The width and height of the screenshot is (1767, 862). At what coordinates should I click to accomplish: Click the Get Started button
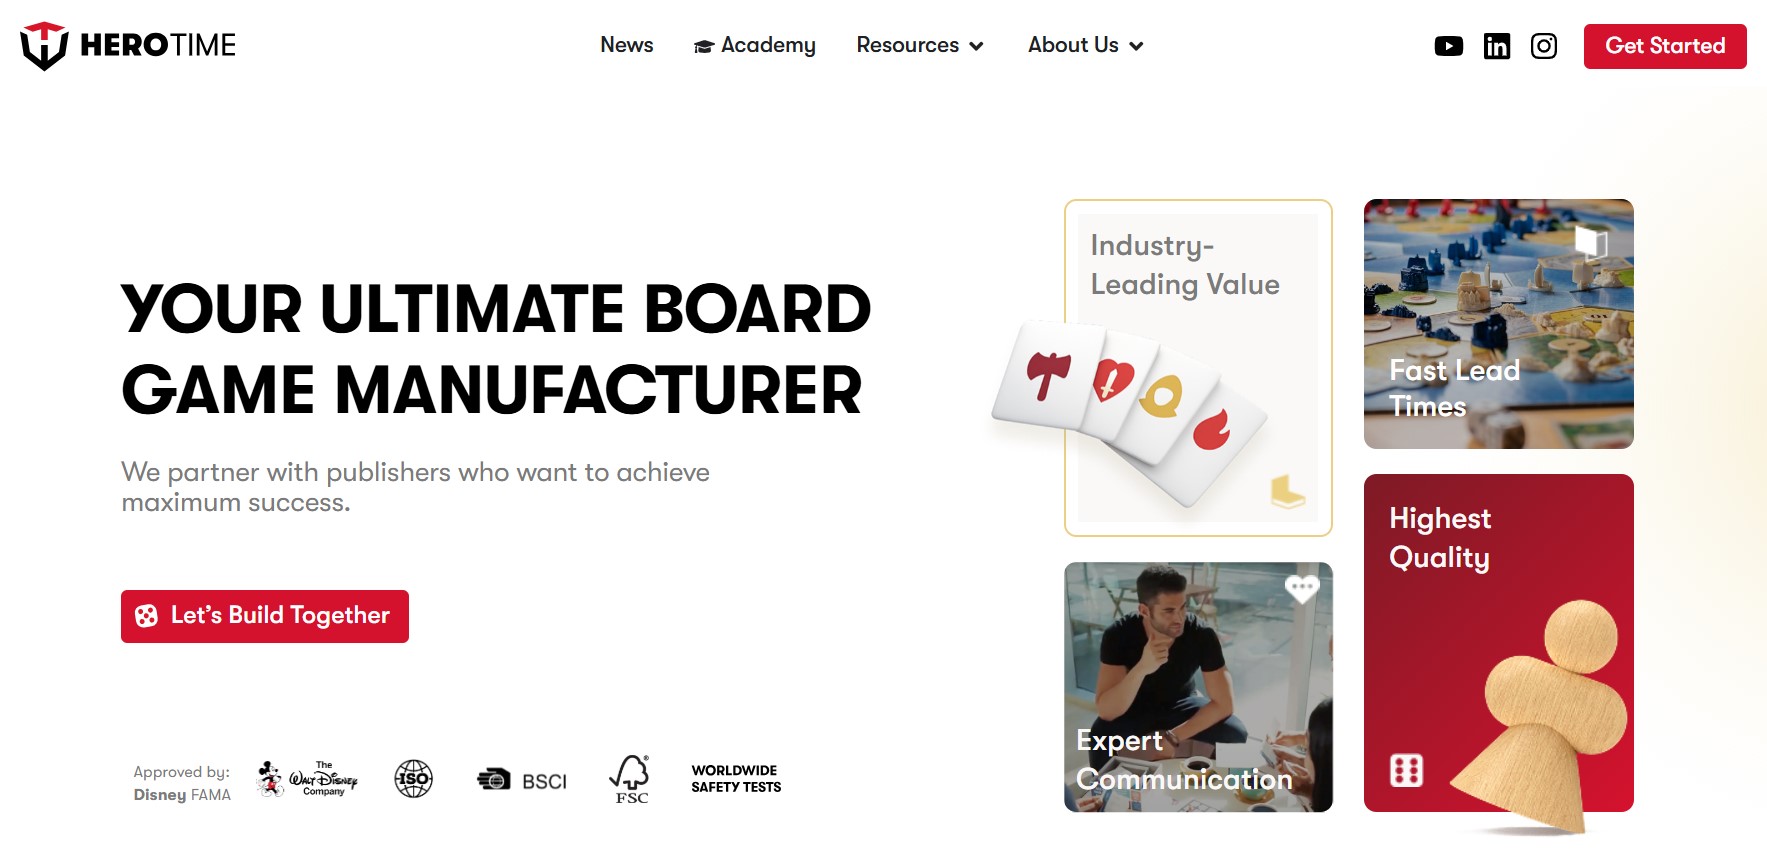pyautogui.click(x=1665, y=46)
